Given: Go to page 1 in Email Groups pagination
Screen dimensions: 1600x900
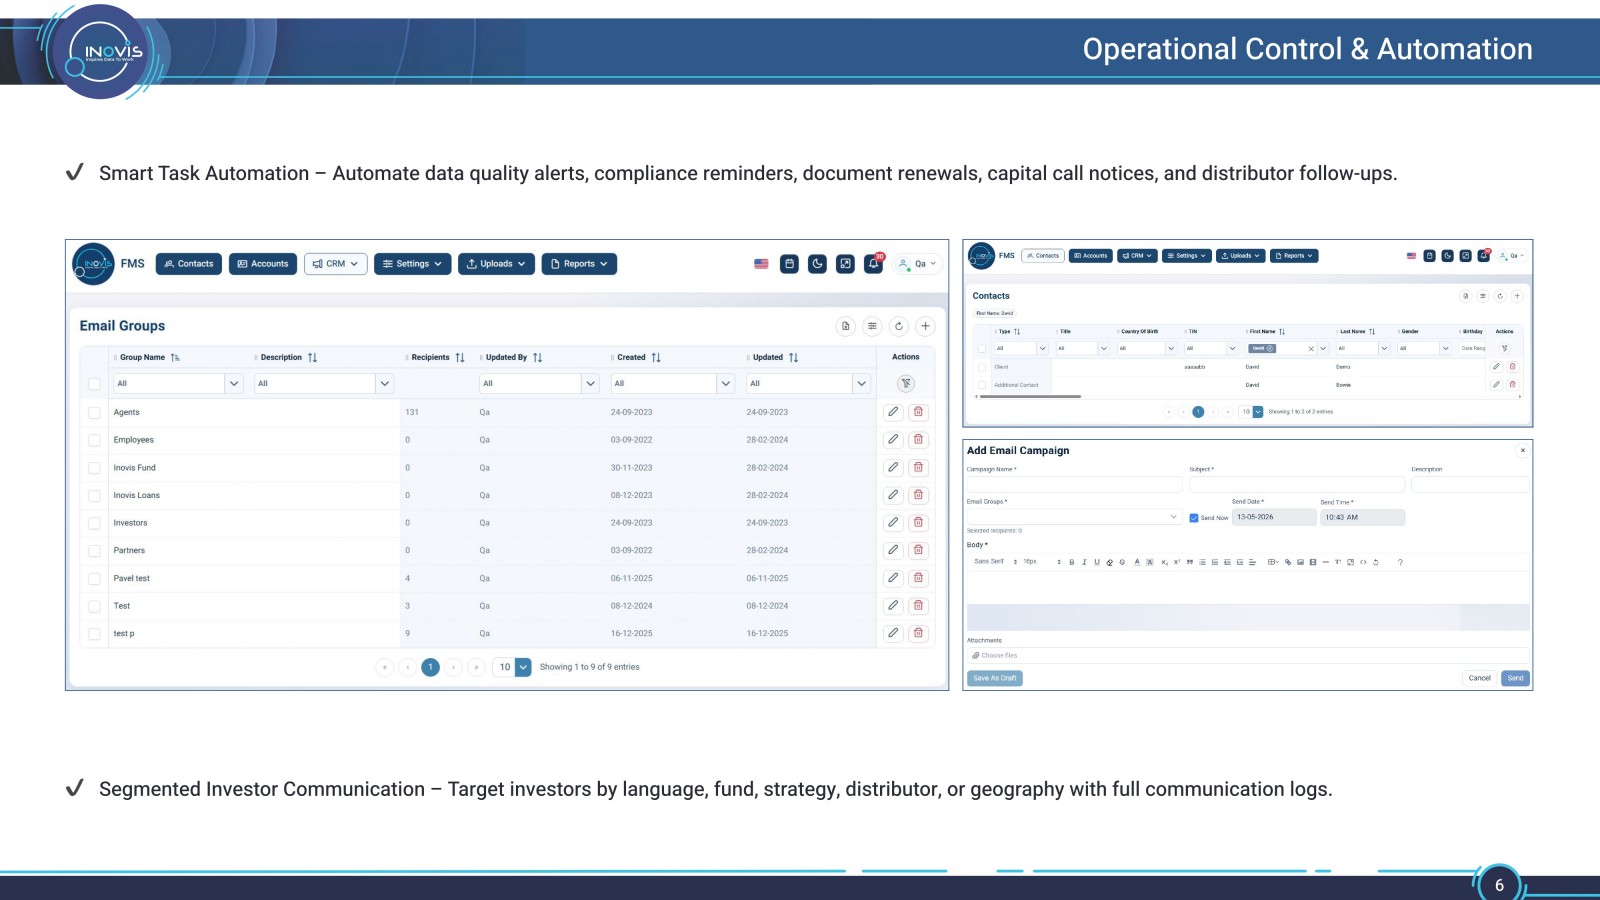Looking at the screenshot, I should (430, 667).
